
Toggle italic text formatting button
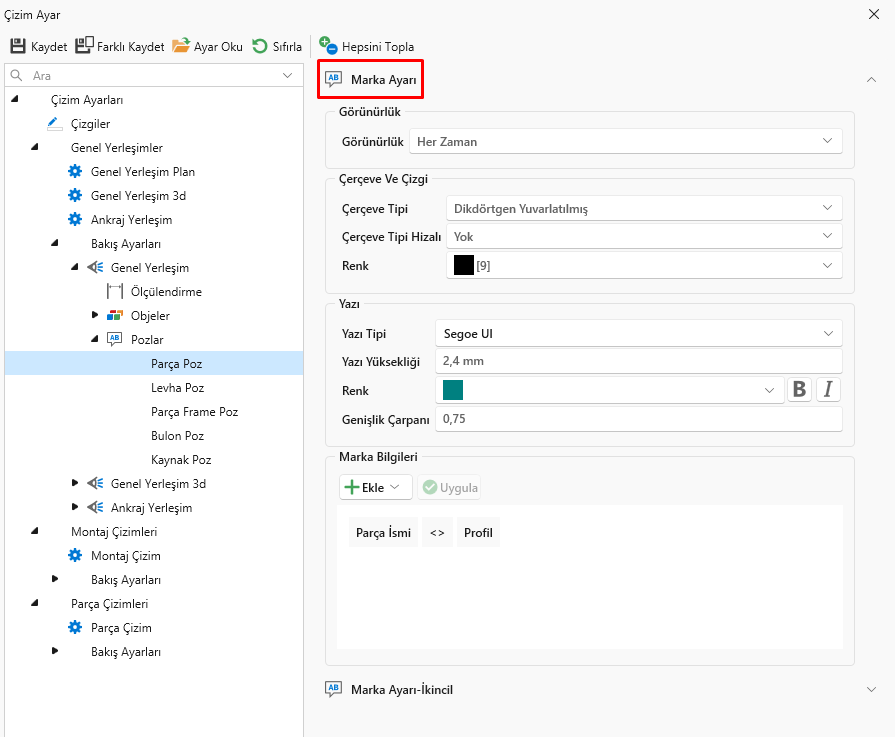pos(828,390)
